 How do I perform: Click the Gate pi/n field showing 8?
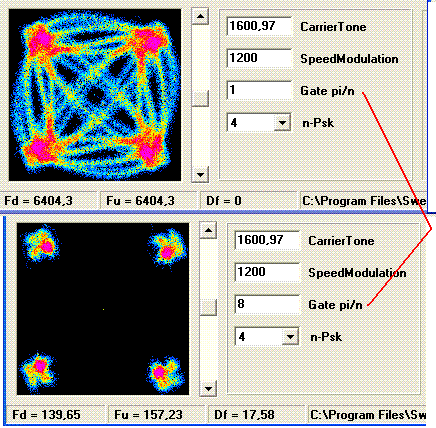coord(267,304)
